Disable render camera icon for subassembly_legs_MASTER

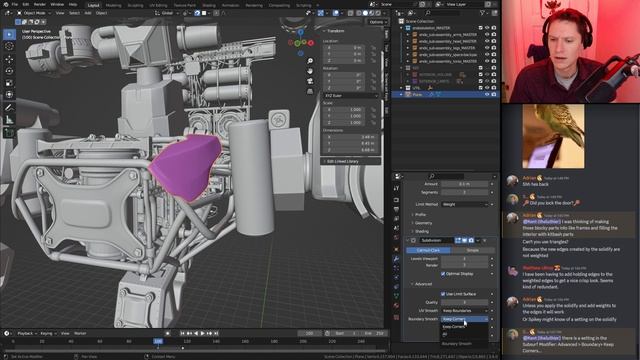pos(494,48)
